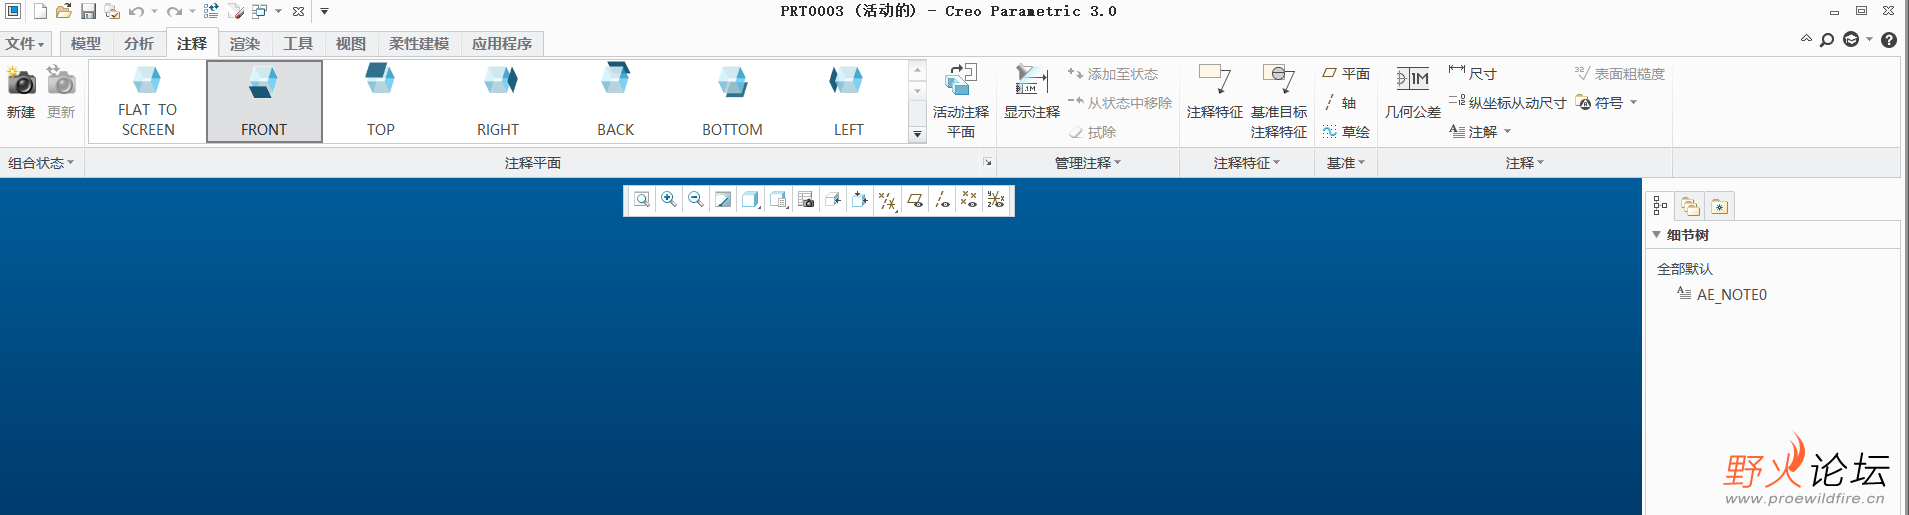The width and height of the screenshot is (1909, 515).
Task: Select the LEFT annotation plane
Action: point(849,101)
